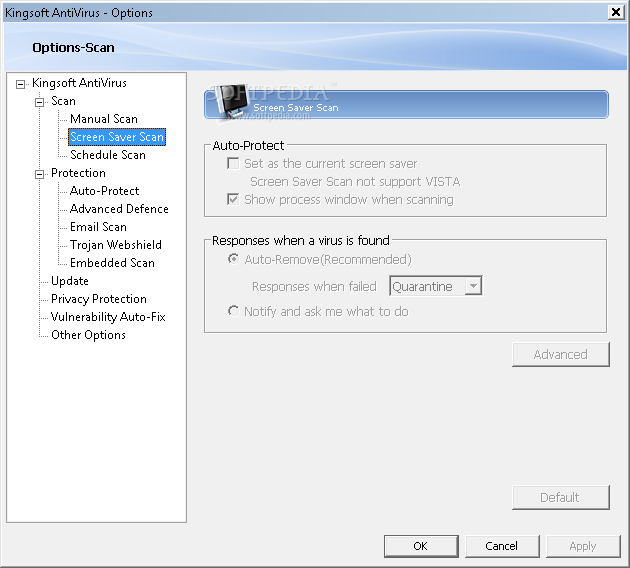The width and height of the screenshot is (630, 568).
Task: Click the Advanced button
Action: tap(560, 354)
